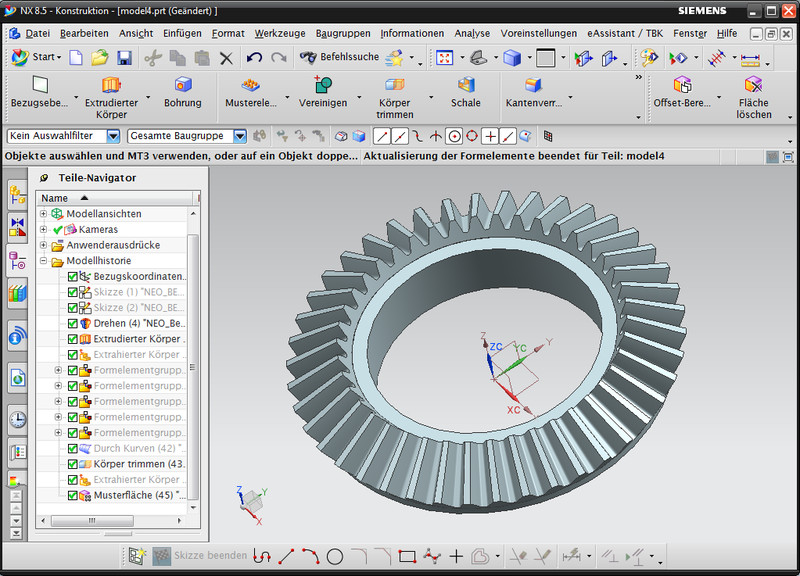This screenshot has height=576, width=800.
Task: Open the Kein Auswahlfilter dropdown
Action: 113,136
